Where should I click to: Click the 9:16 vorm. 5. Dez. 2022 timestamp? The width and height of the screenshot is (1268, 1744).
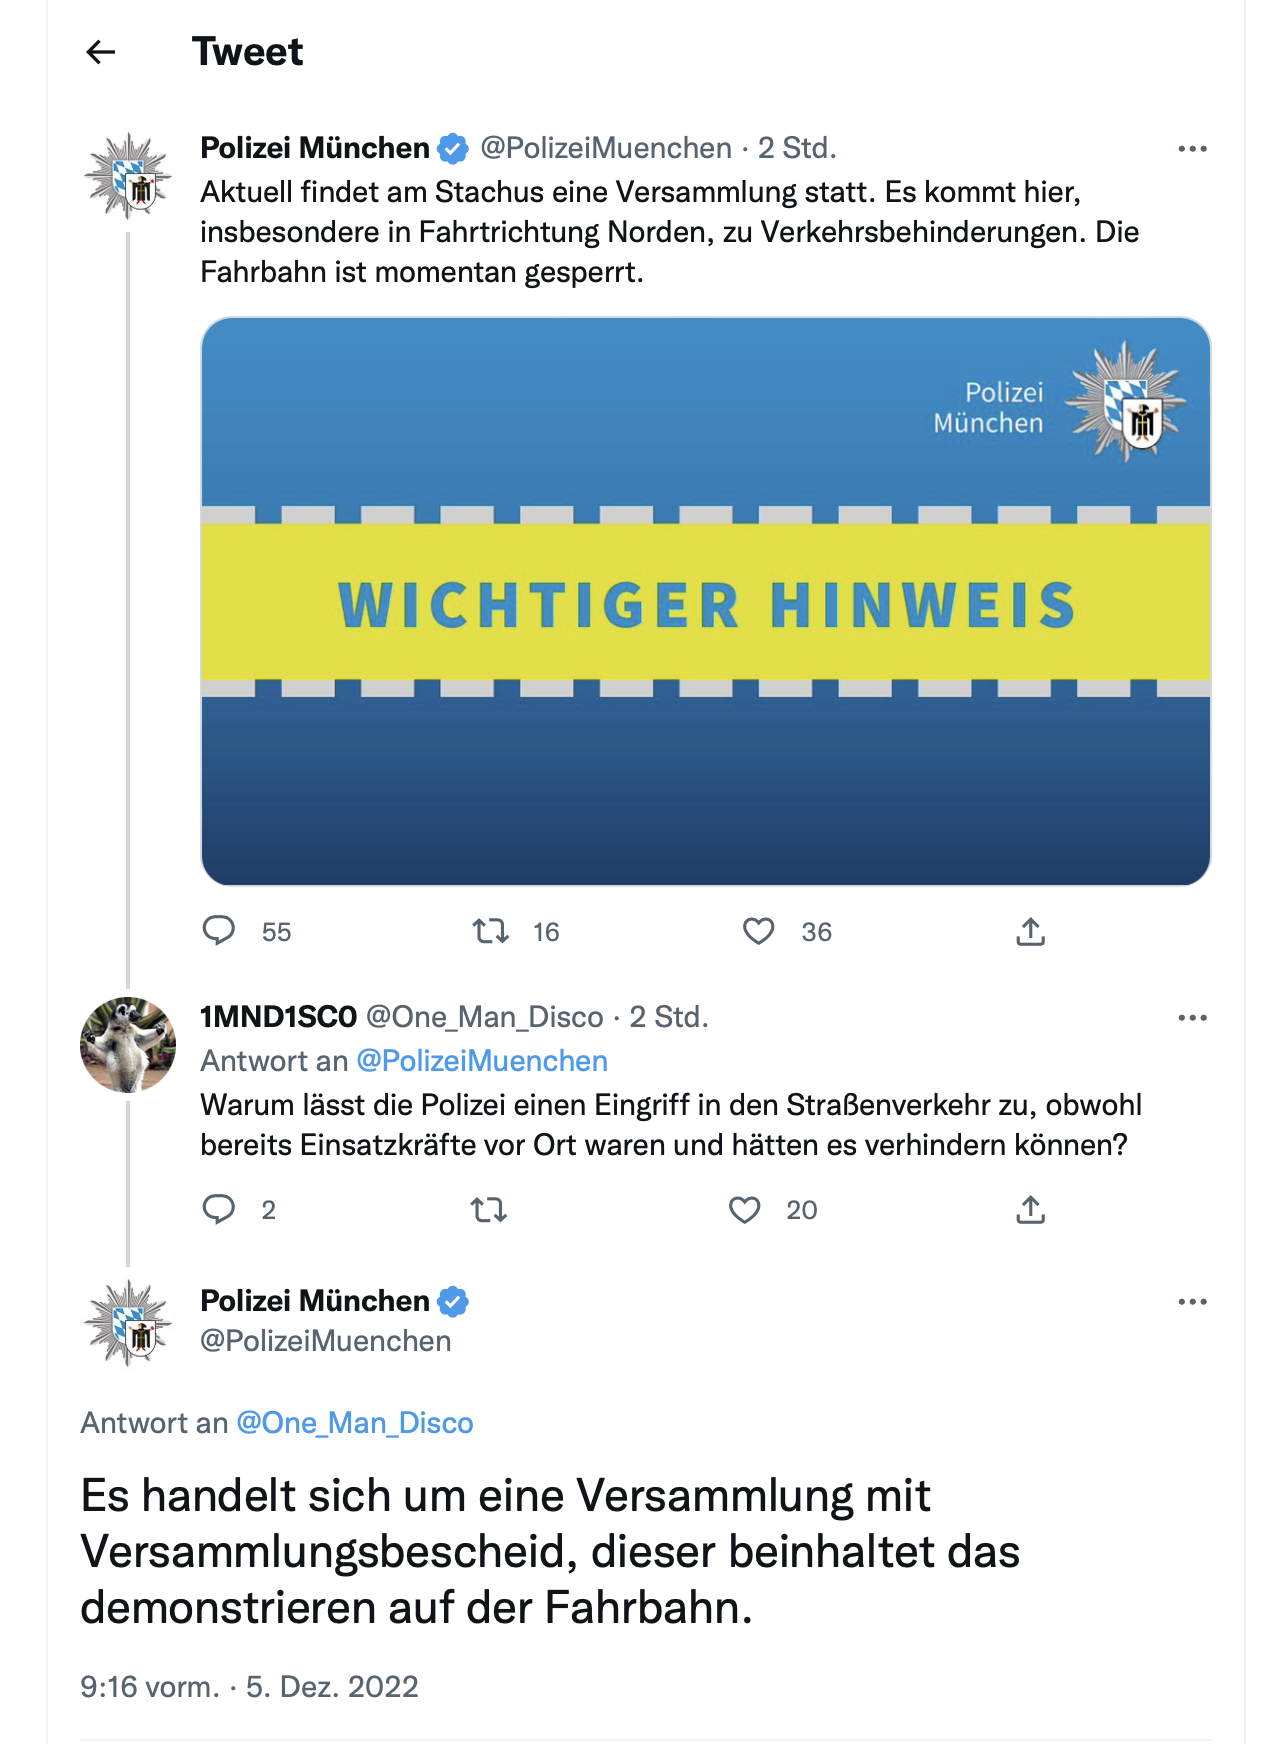(249, 1687)
